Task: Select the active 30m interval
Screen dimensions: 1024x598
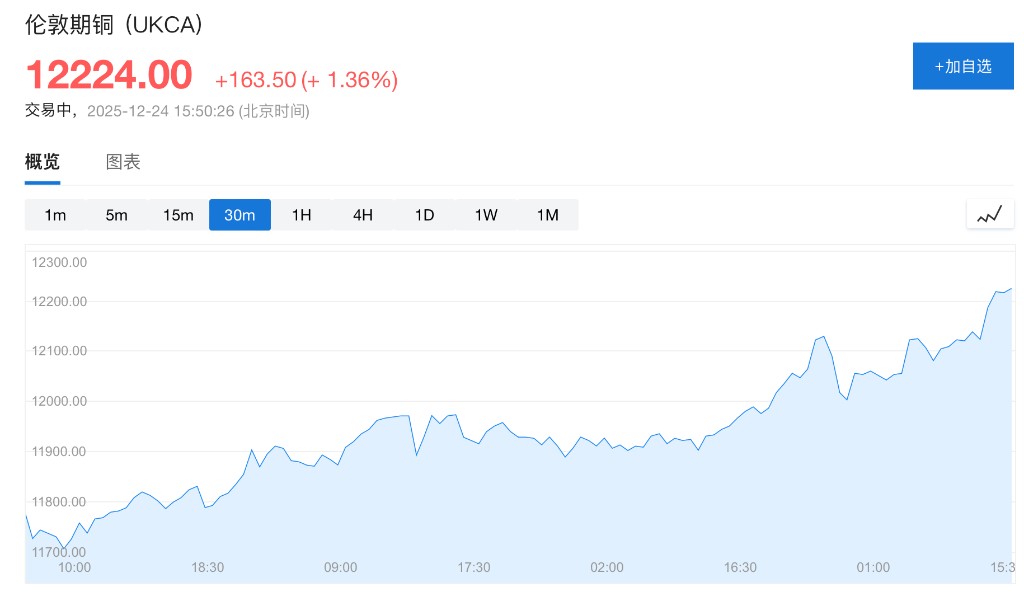Action: tap(240, 215)
